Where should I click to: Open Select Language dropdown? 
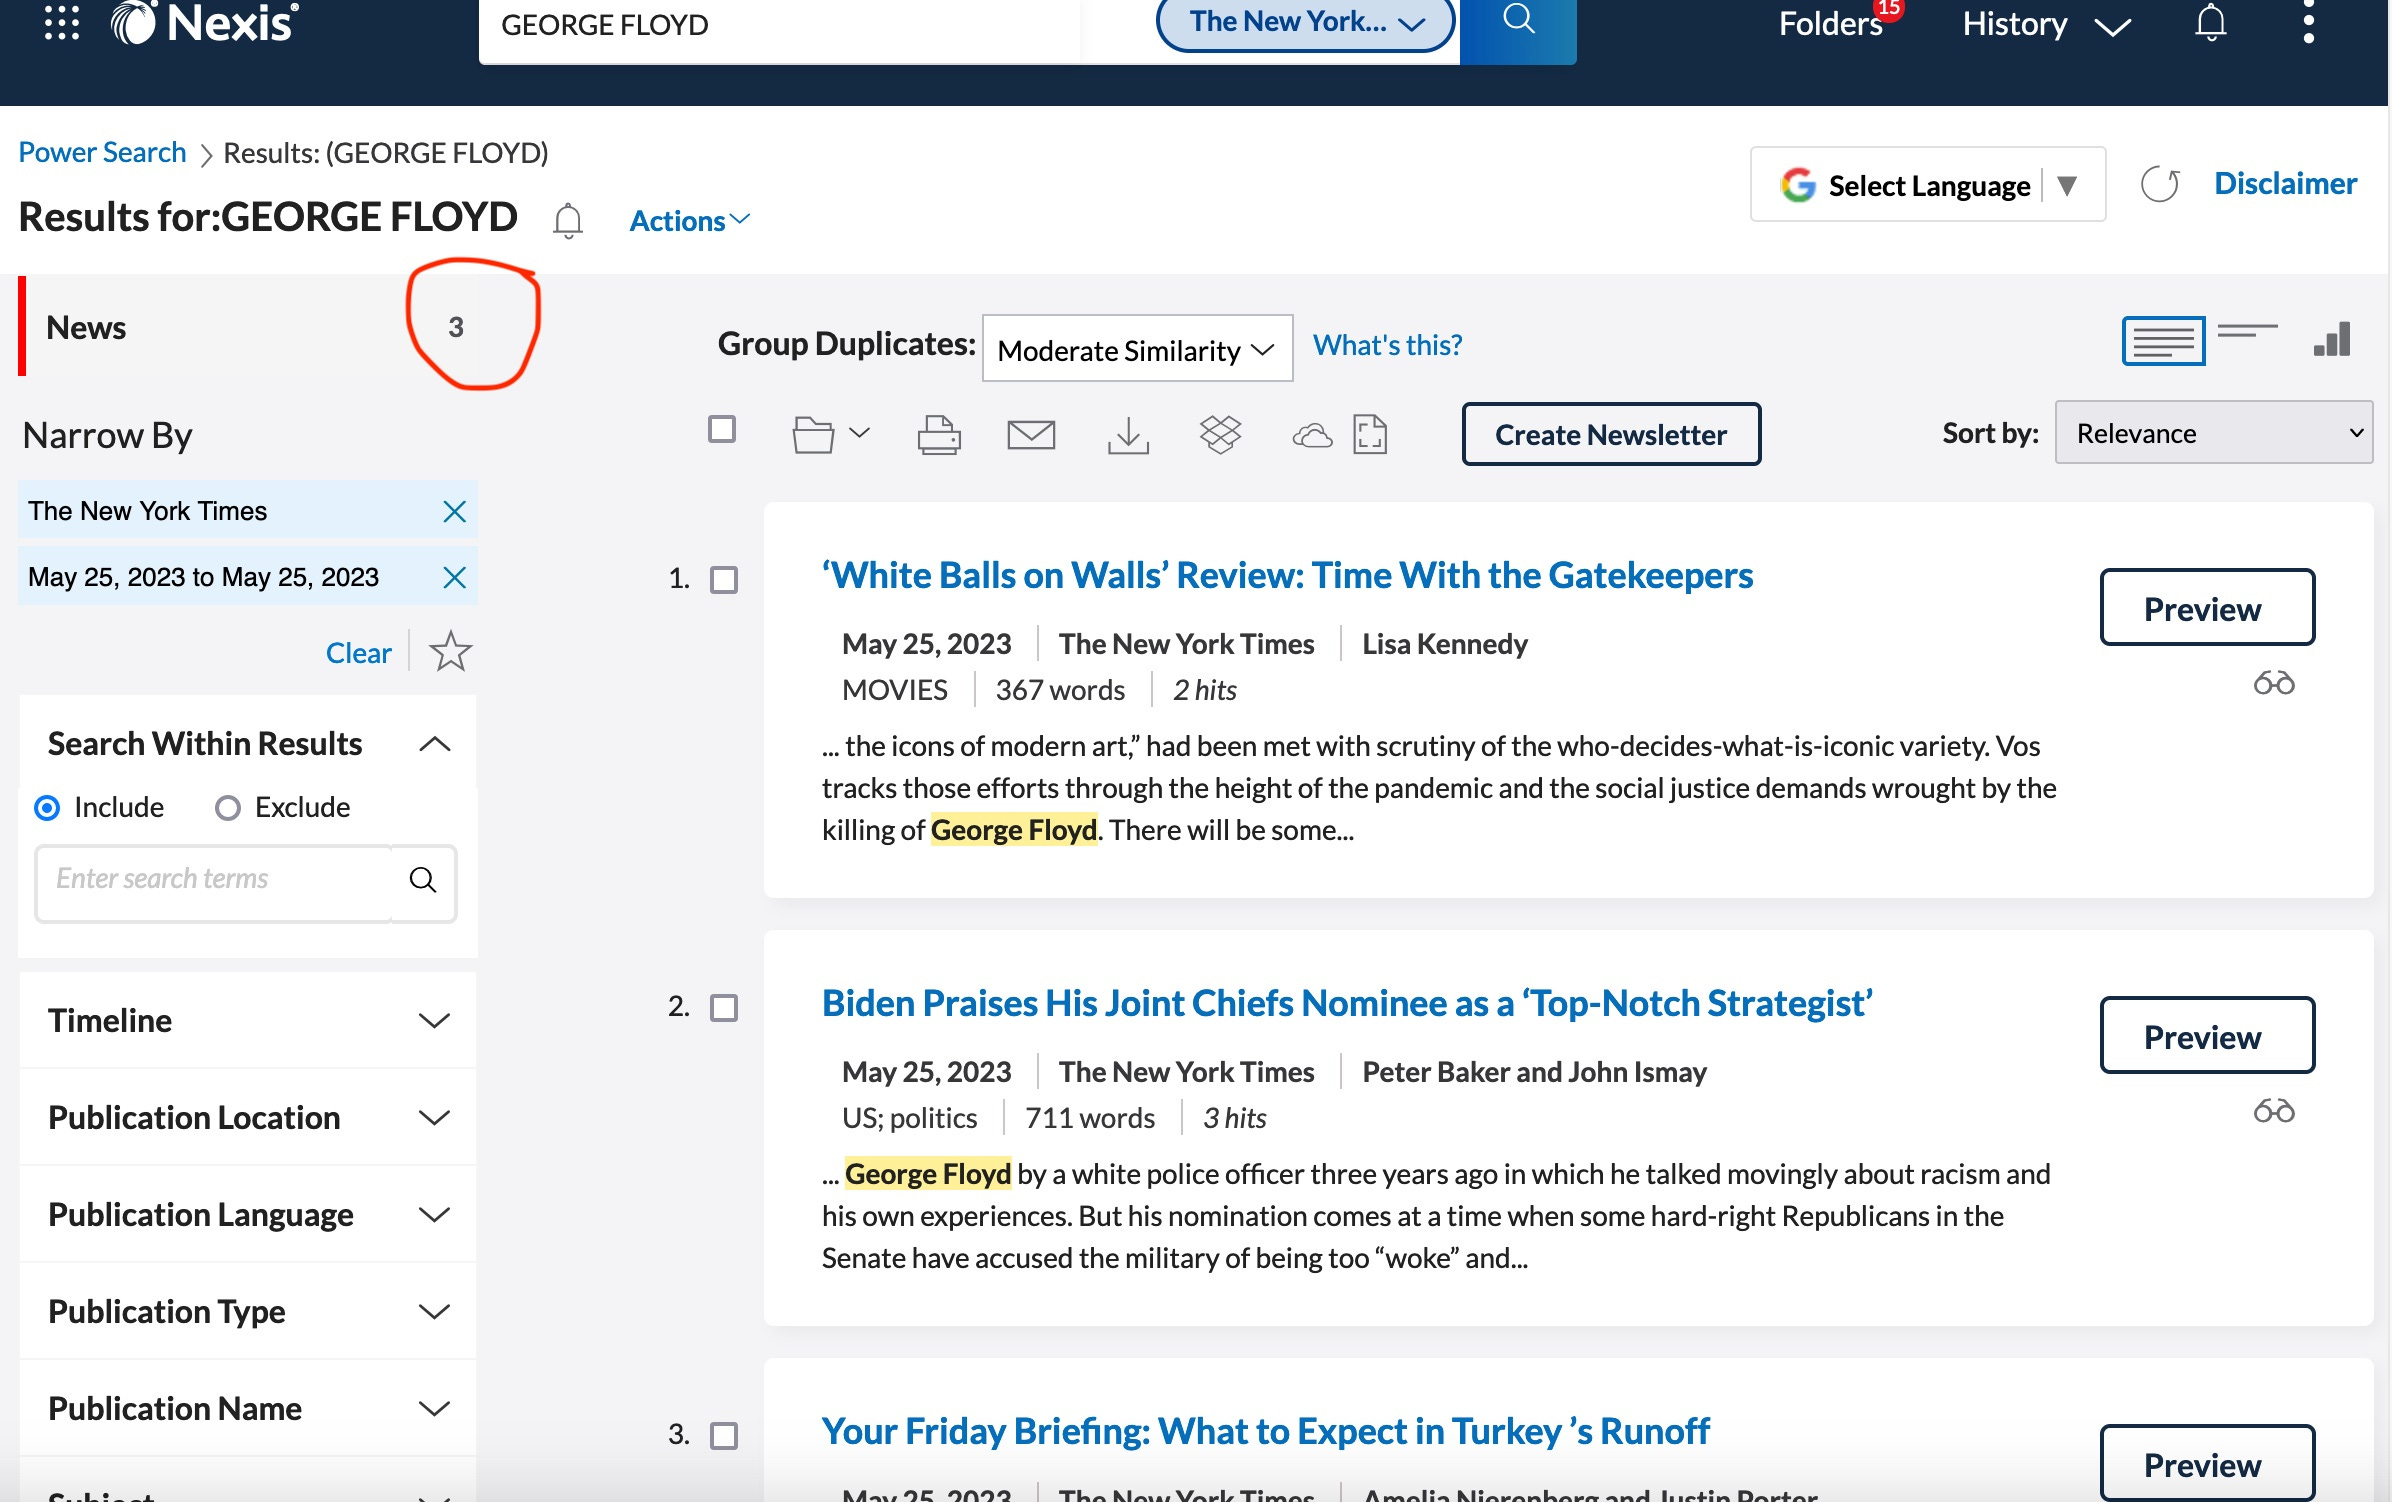(x=1927, y=185)
